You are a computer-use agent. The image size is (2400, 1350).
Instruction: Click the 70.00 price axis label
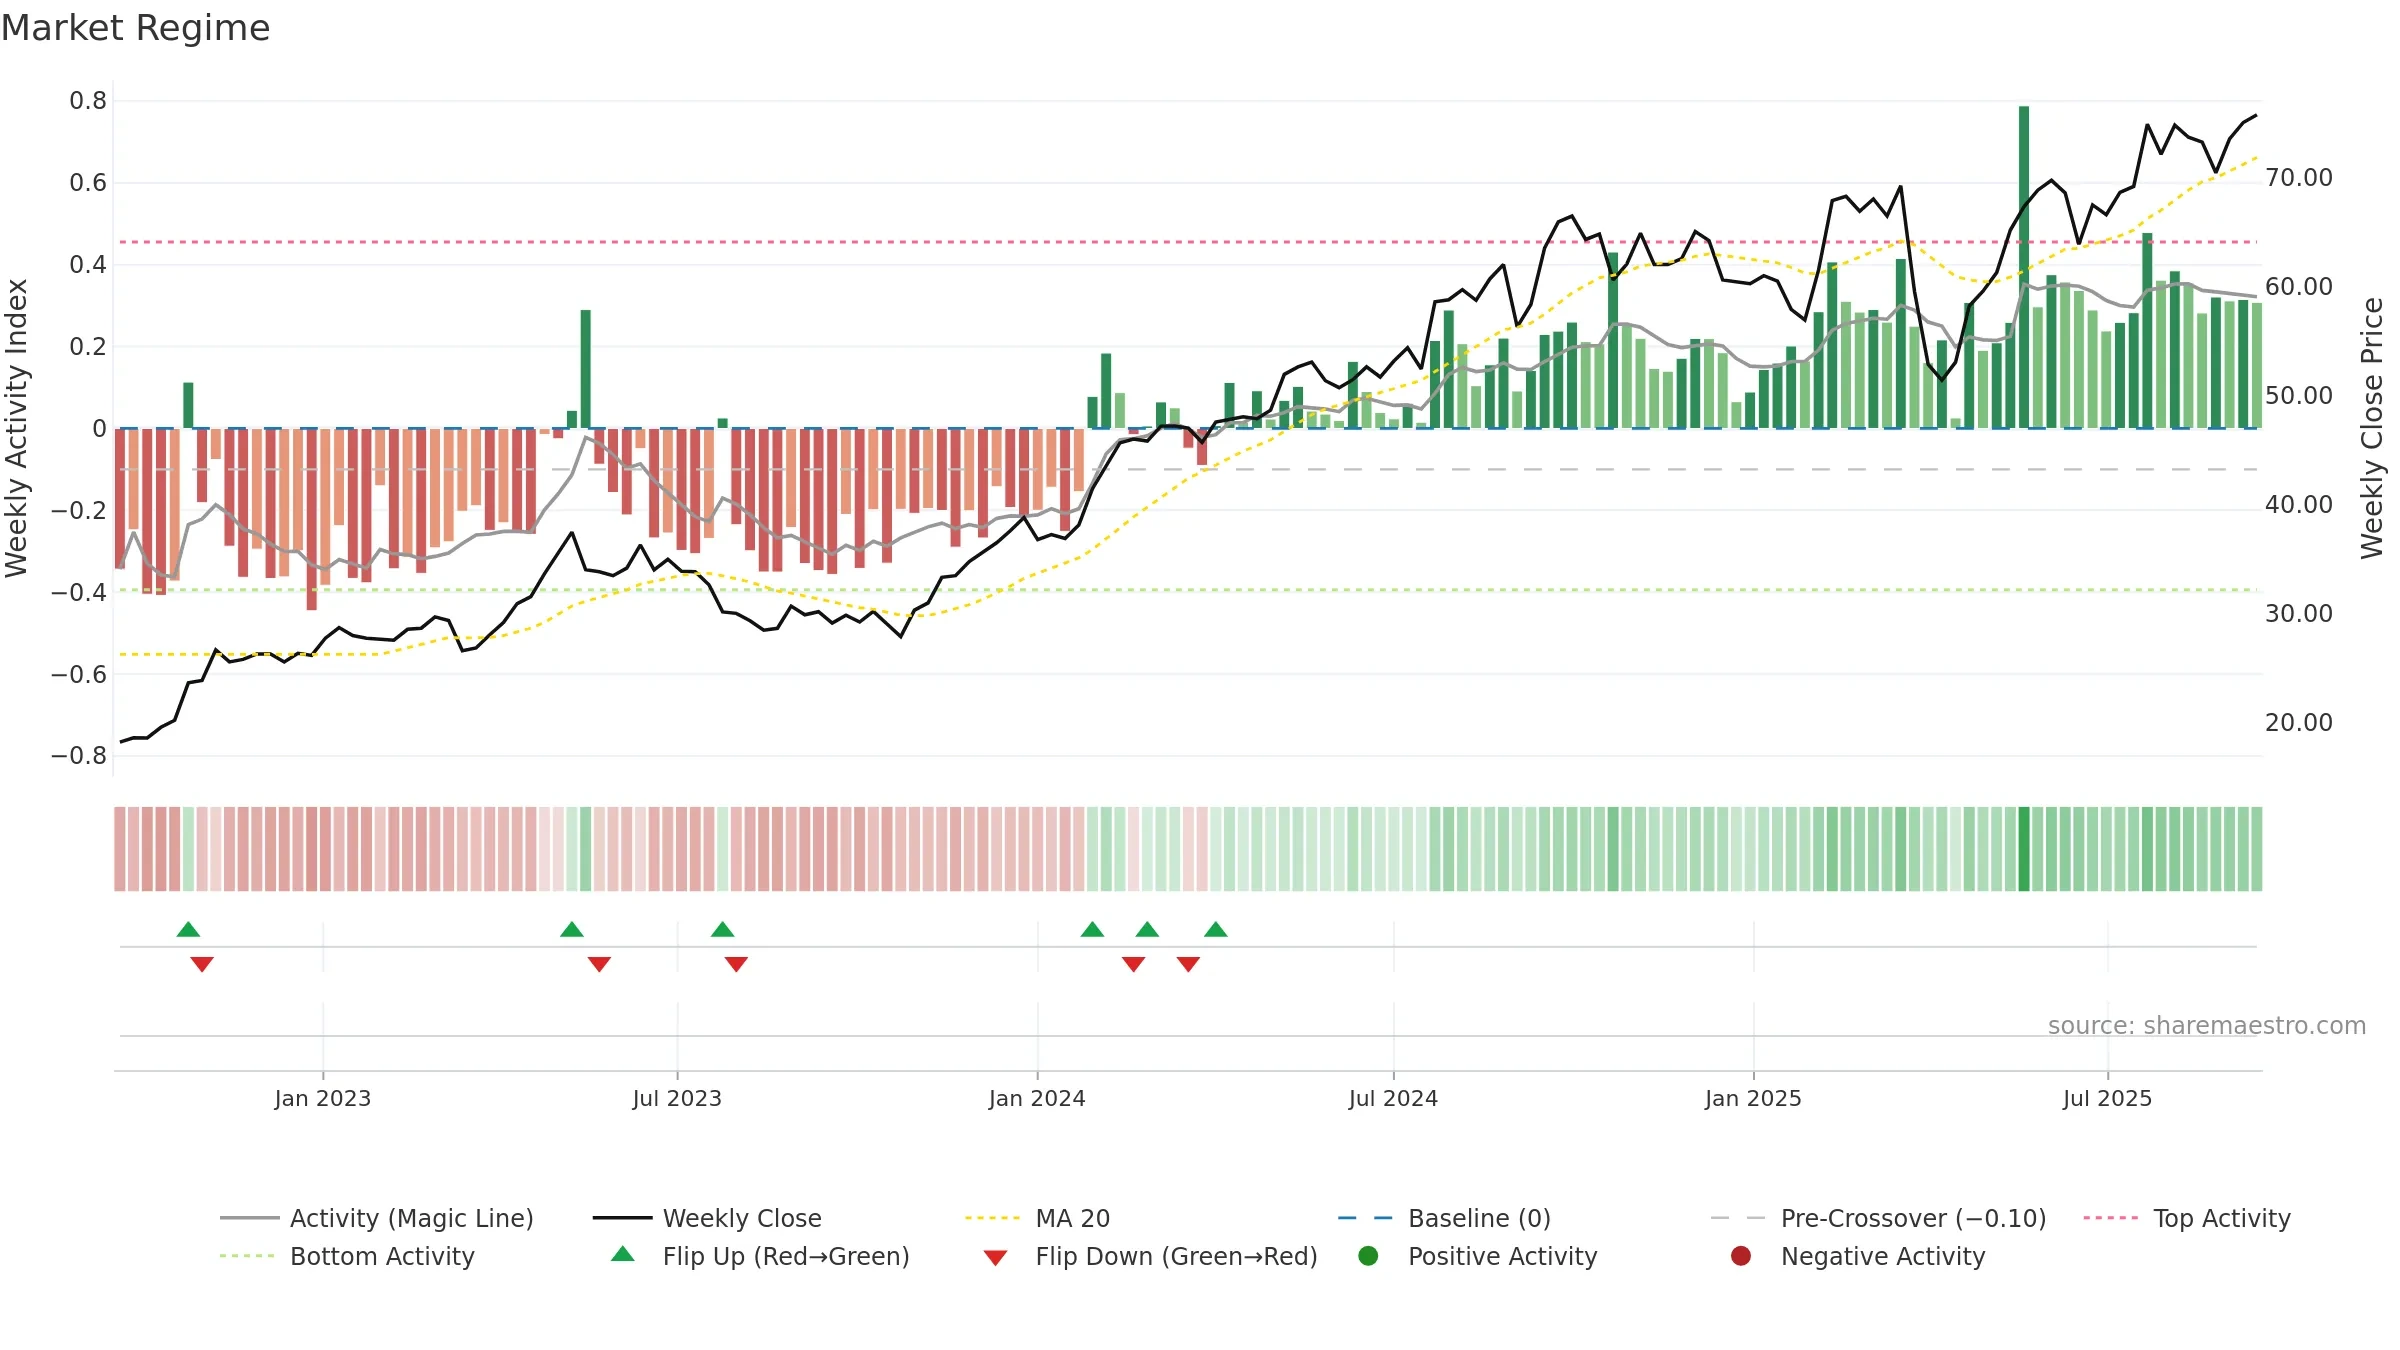coord(2299,178)
